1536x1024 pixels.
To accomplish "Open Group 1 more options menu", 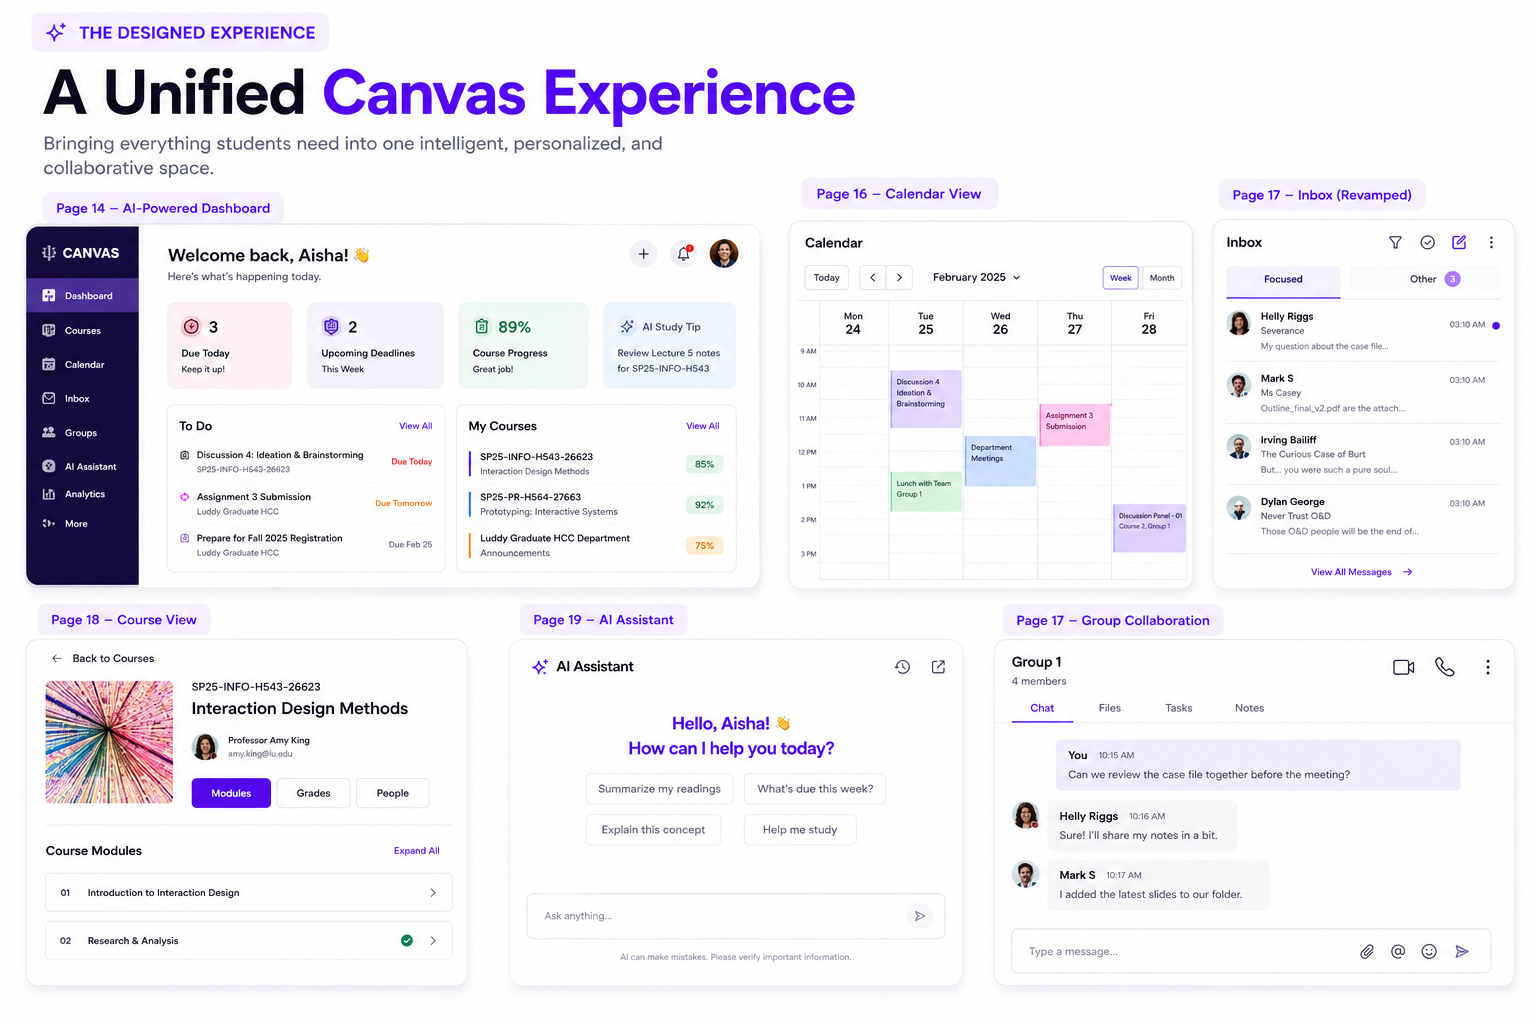I will tap(1488, 667).
